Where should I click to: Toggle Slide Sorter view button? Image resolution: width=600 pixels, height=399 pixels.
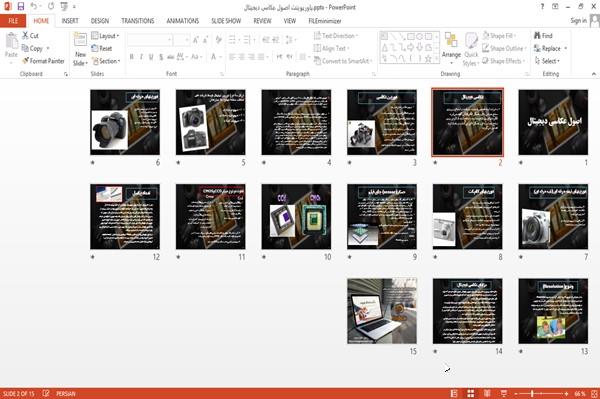pyautogui.click(x=471, y=394)
